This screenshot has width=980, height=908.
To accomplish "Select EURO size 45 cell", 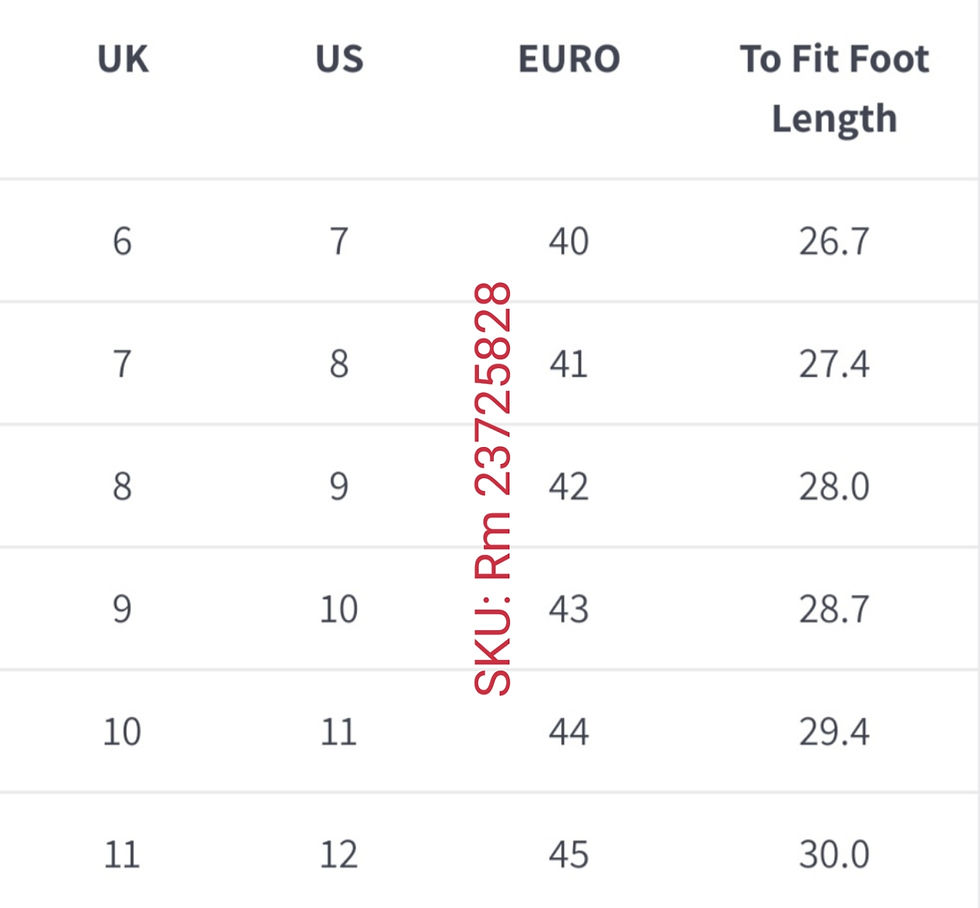I will pos(568,855).
